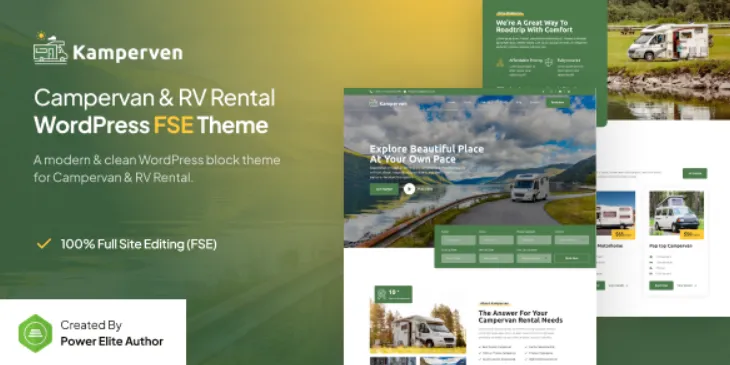Screen dimensions: 730x365
Task: Click the motorhome photo thumbnail in left card
Action: [615, 213]
